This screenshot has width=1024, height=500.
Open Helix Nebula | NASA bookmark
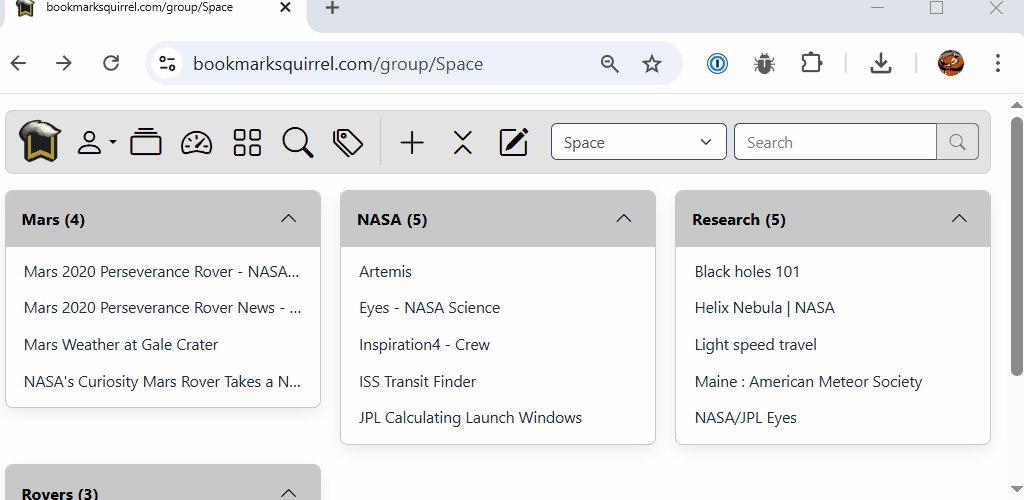[765, 308]
